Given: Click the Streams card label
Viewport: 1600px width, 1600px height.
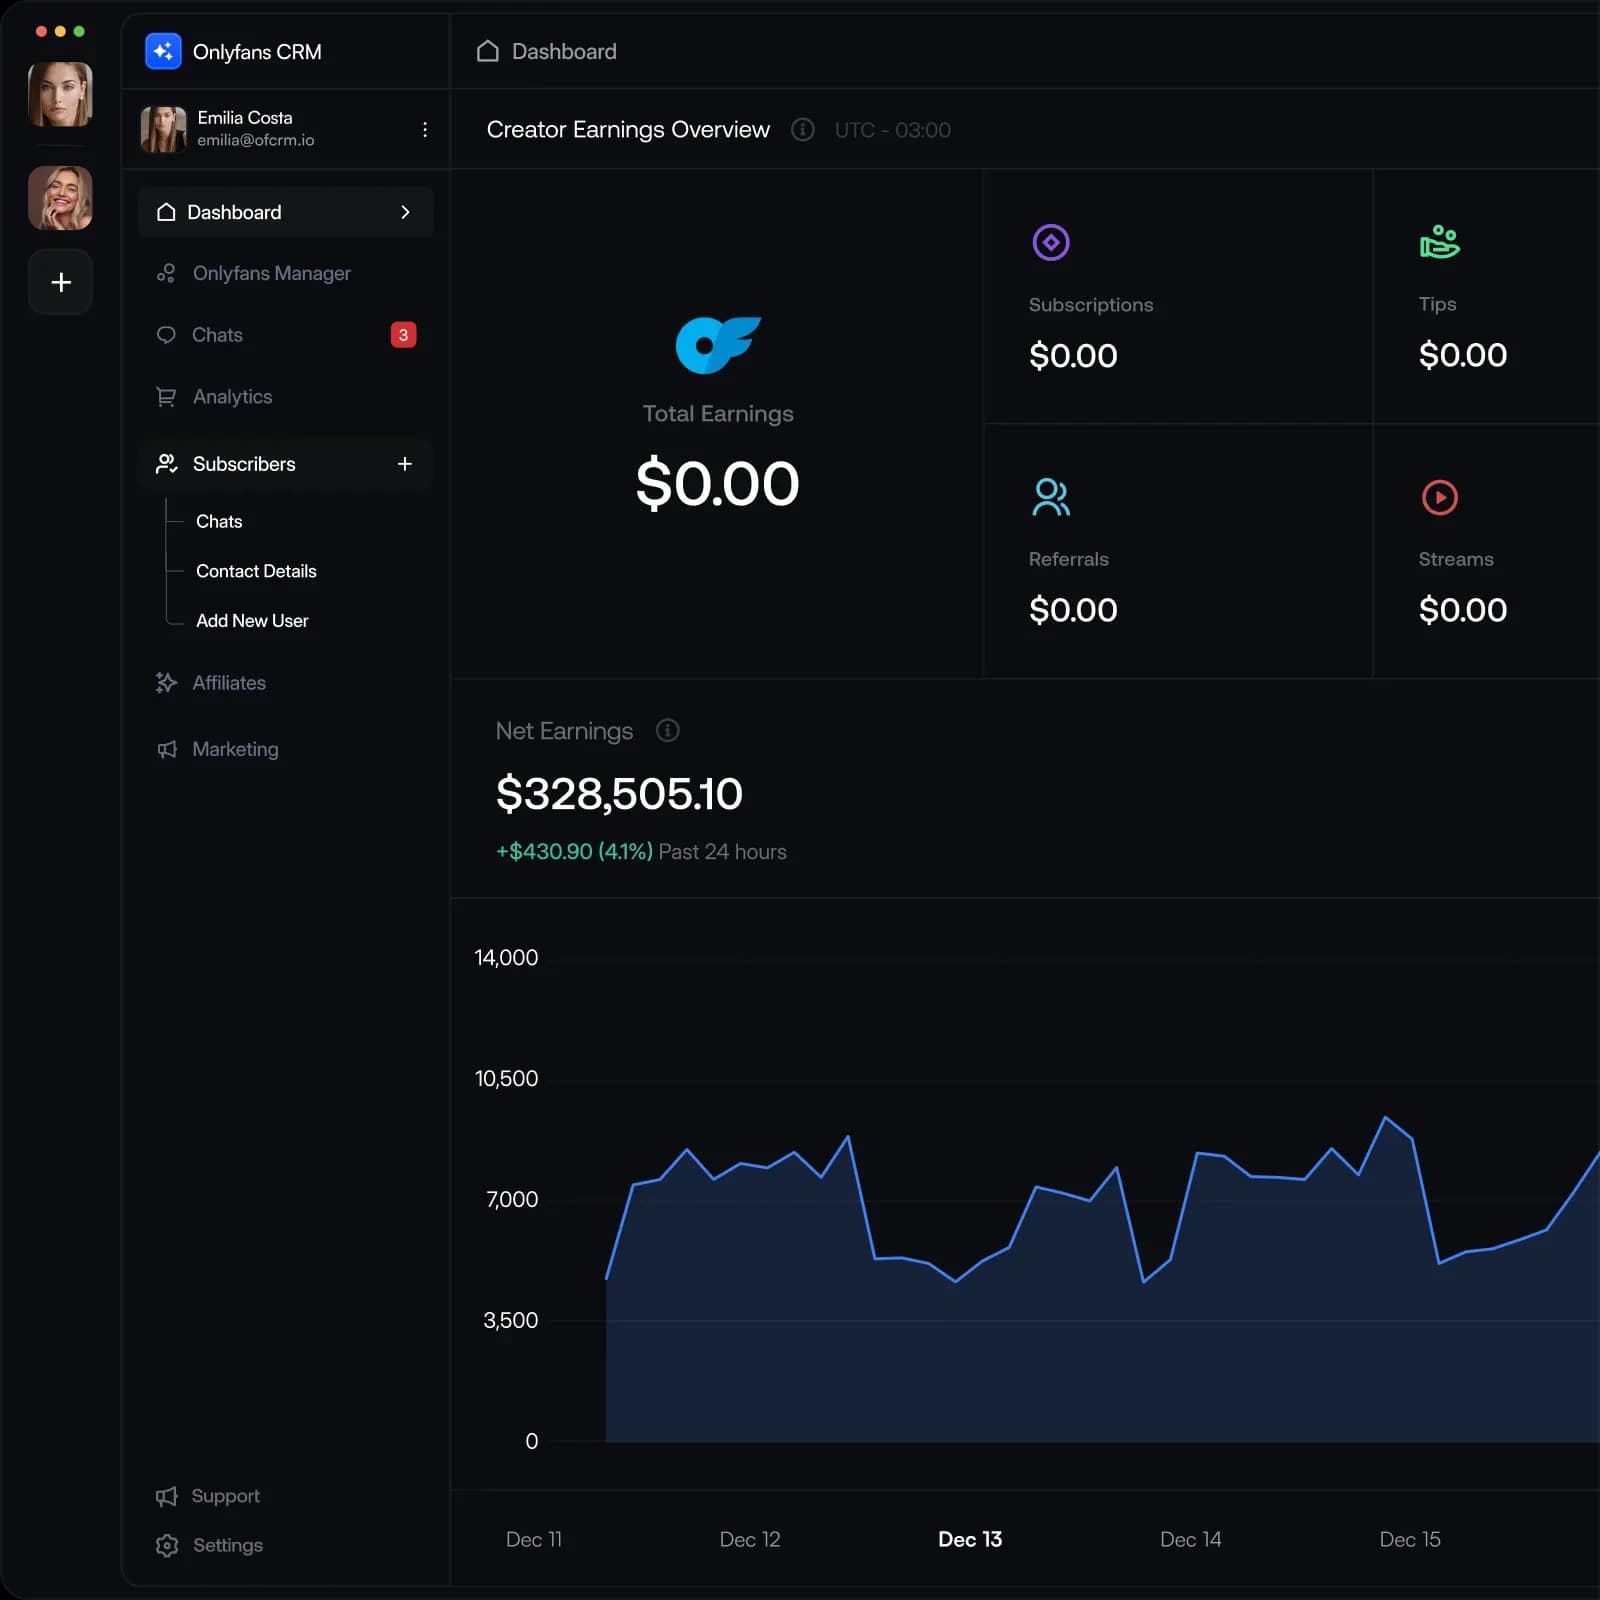Looking at the screenshot, I should pos(1456,559).
